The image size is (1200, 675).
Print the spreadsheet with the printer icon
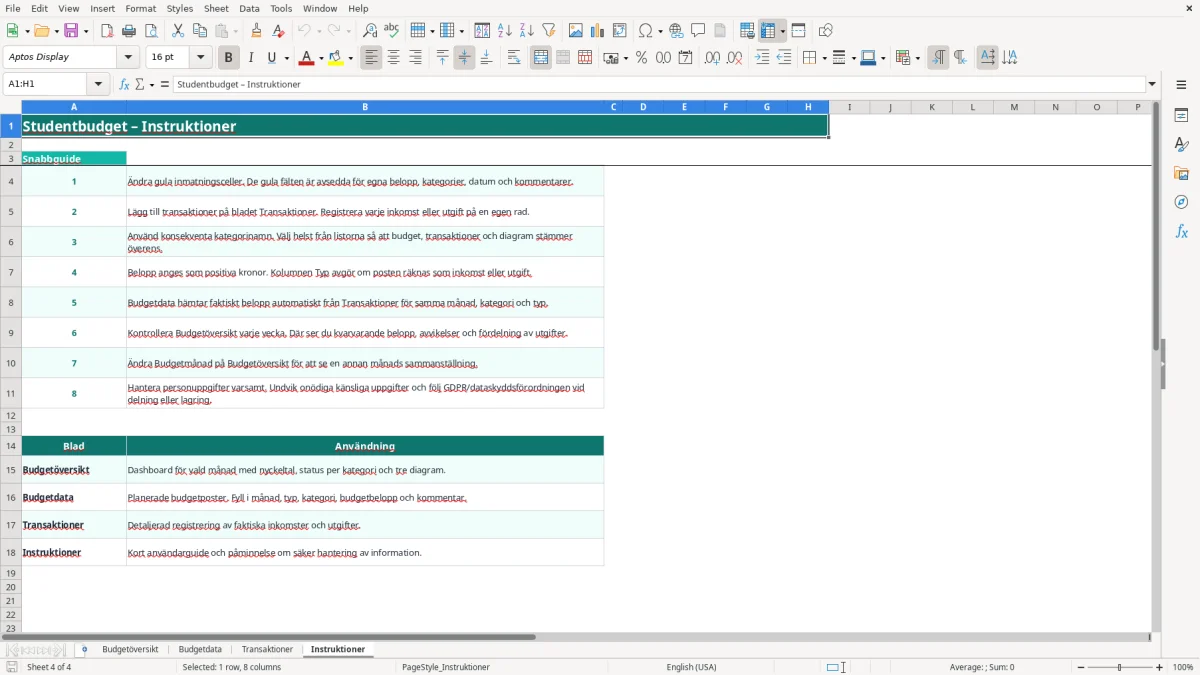click(x=129, y=31)
